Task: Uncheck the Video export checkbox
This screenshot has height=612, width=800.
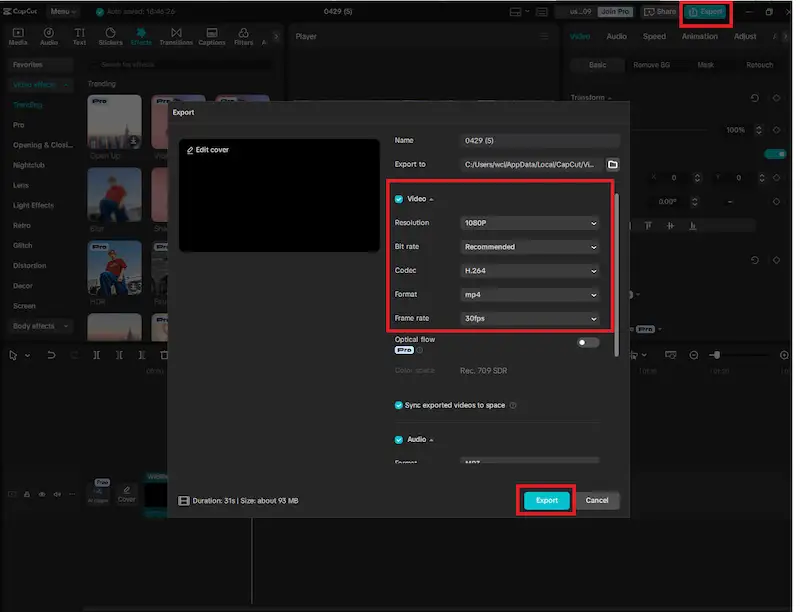Action: [399, 199]
